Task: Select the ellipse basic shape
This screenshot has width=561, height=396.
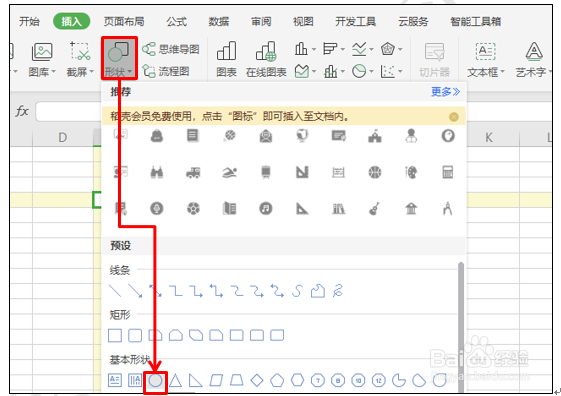Action: point(155,381)
